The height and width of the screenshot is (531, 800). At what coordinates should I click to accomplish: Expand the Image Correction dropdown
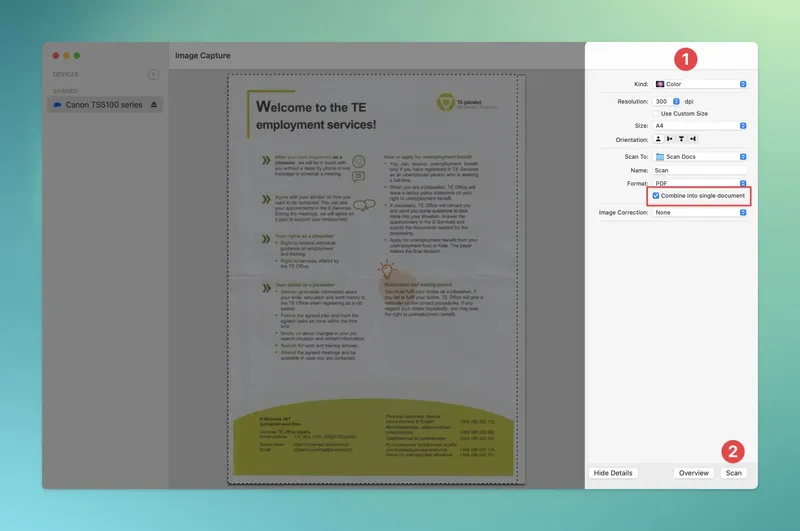pyautogui.click(x=700, y=212)
